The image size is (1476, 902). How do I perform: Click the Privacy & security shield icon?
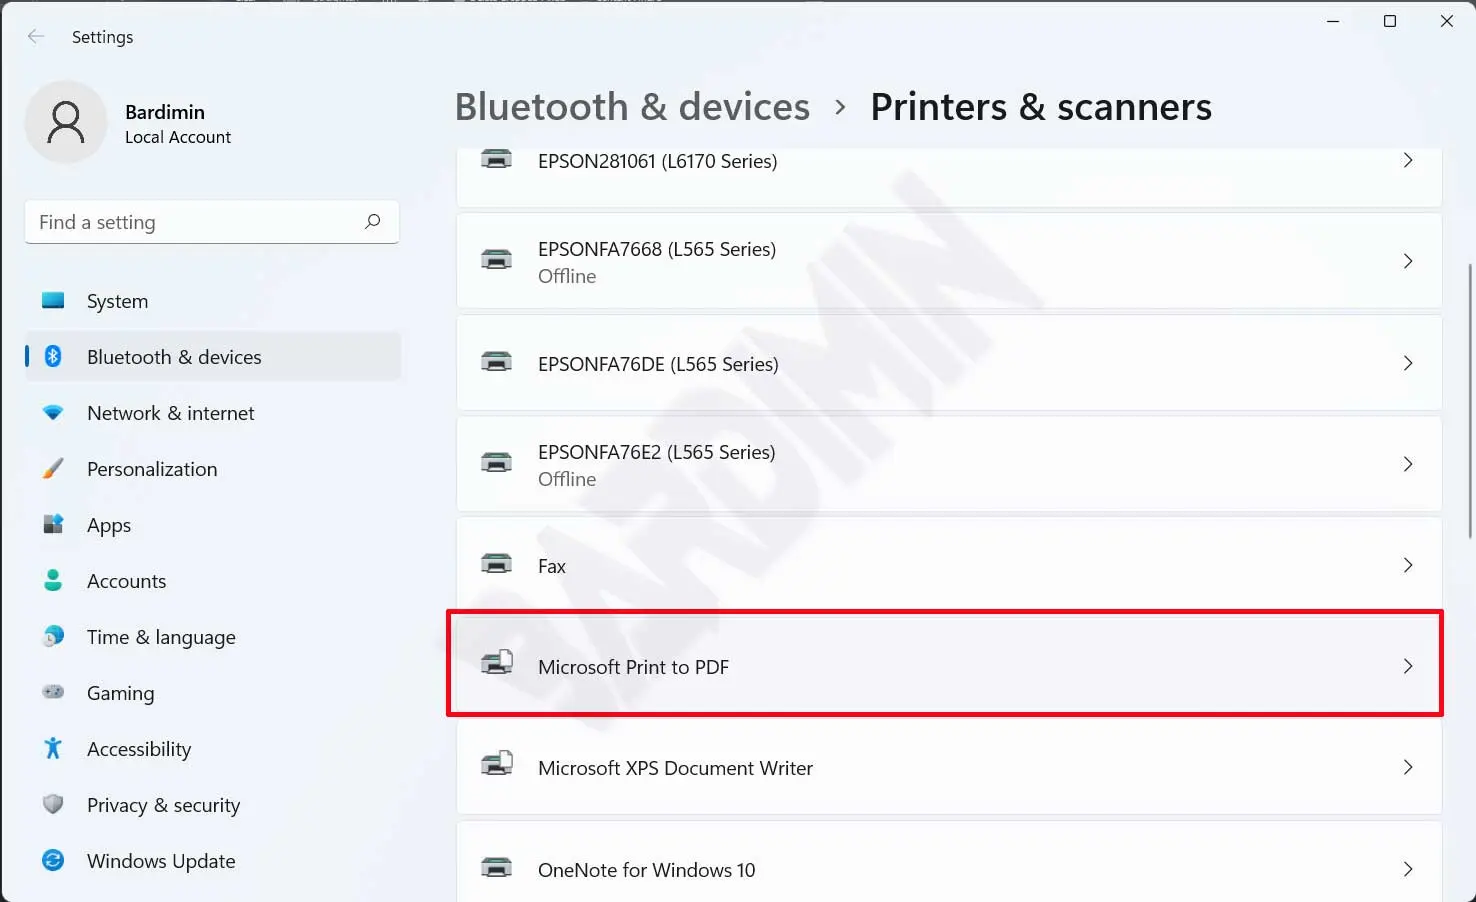coord(53,804)
